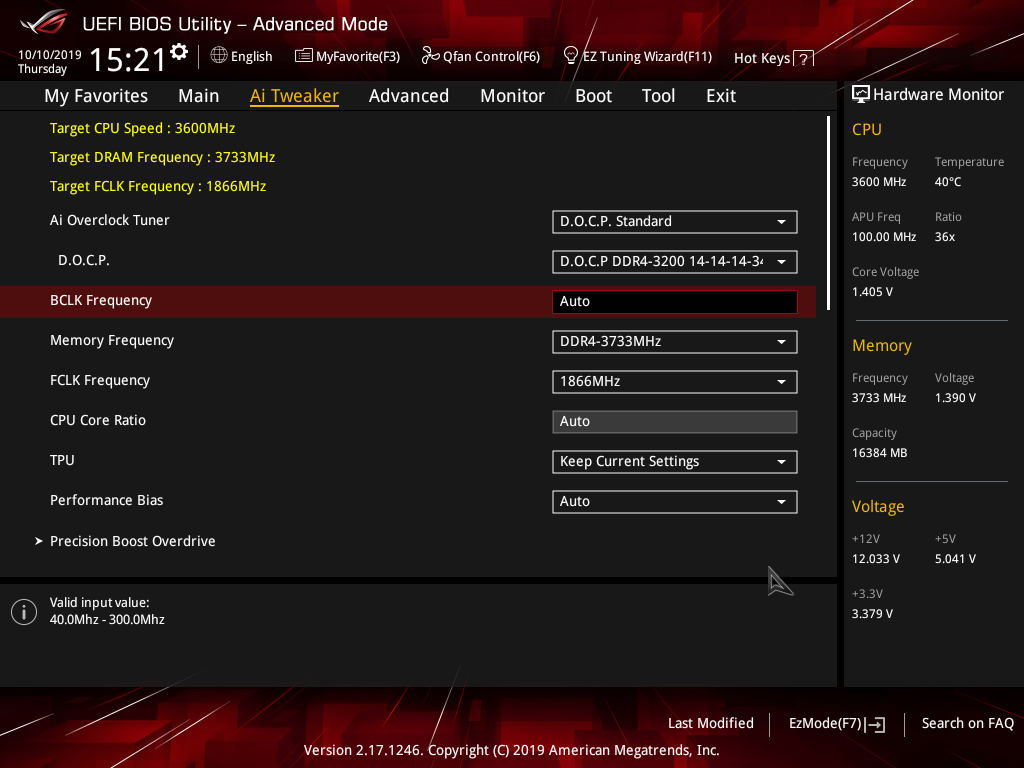The width and height of the screenshot is (1024, 768).
Task: Click the BCLK Frequency input field
Action: coord(675,301)
